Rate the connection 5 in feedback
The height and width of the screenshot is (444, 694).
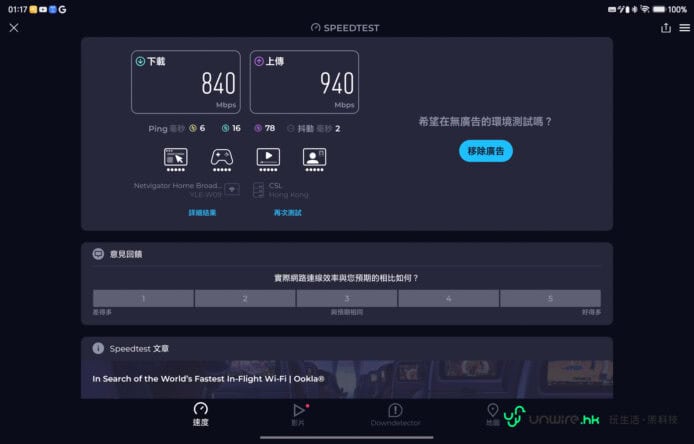pyautogui.click(x=550, y=298)
